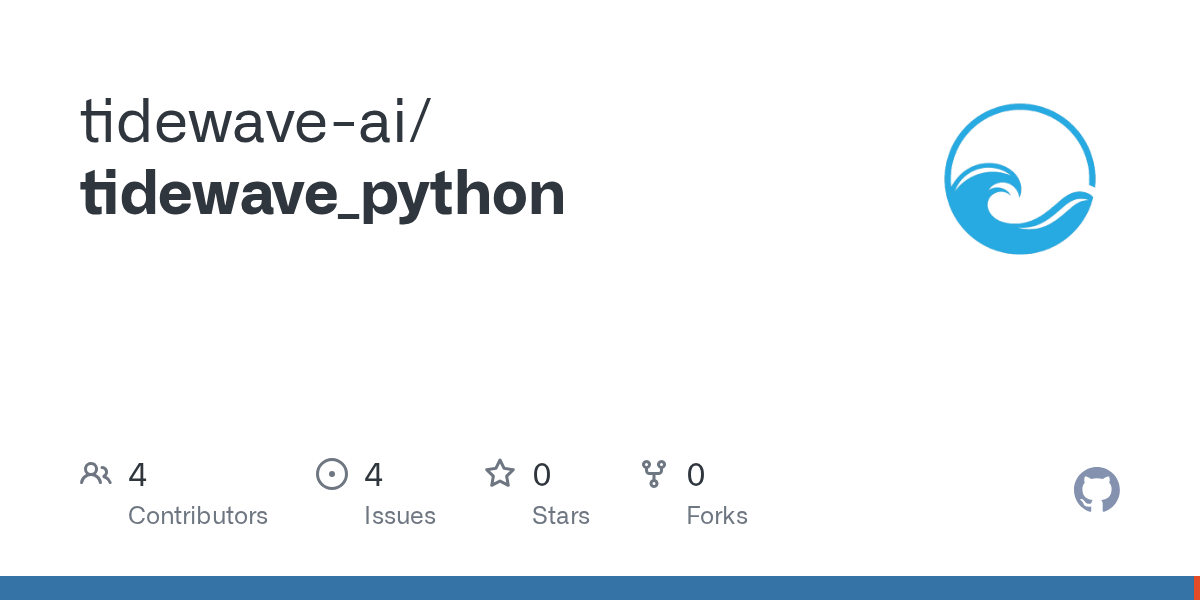
Task: Select the Contributors label
Action: (198, 516)
